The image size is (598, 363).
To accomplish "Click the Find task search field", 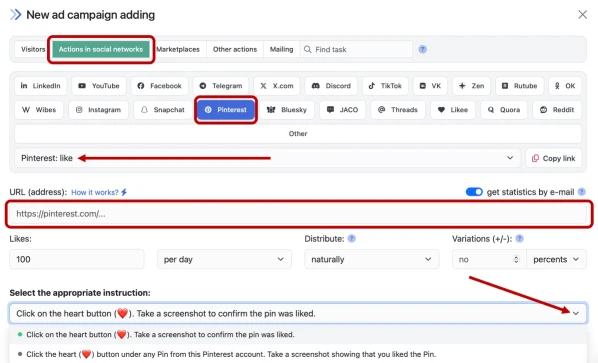I will tap(356, 49).
